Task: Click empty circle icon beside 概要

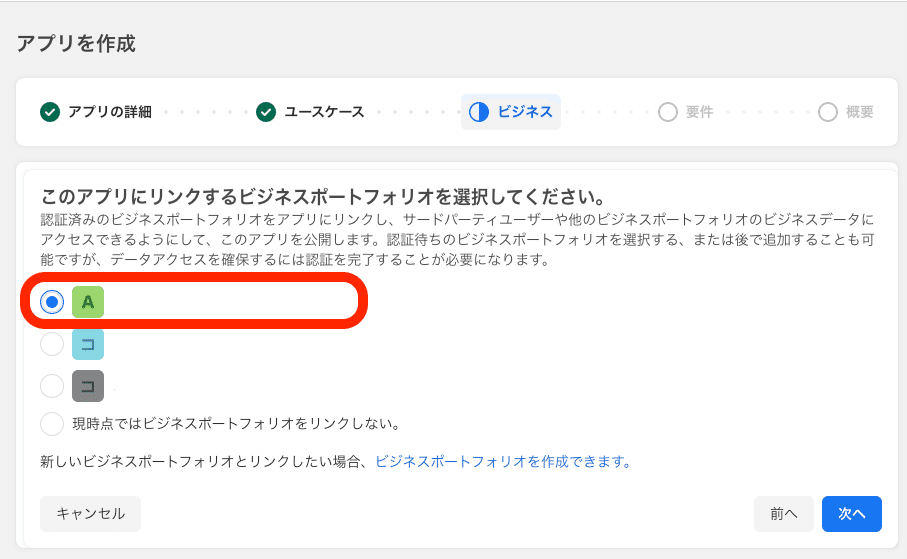Action: point(828,112)
